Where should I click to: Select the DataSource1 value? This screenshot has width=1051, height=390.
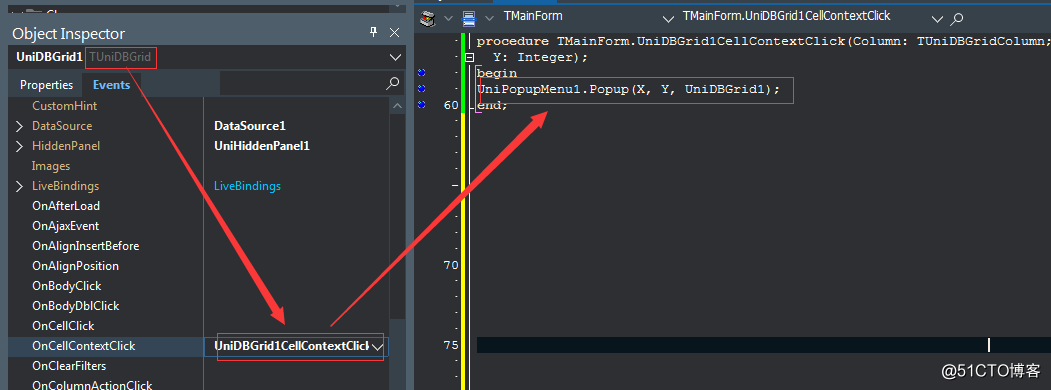coord(250,126)
